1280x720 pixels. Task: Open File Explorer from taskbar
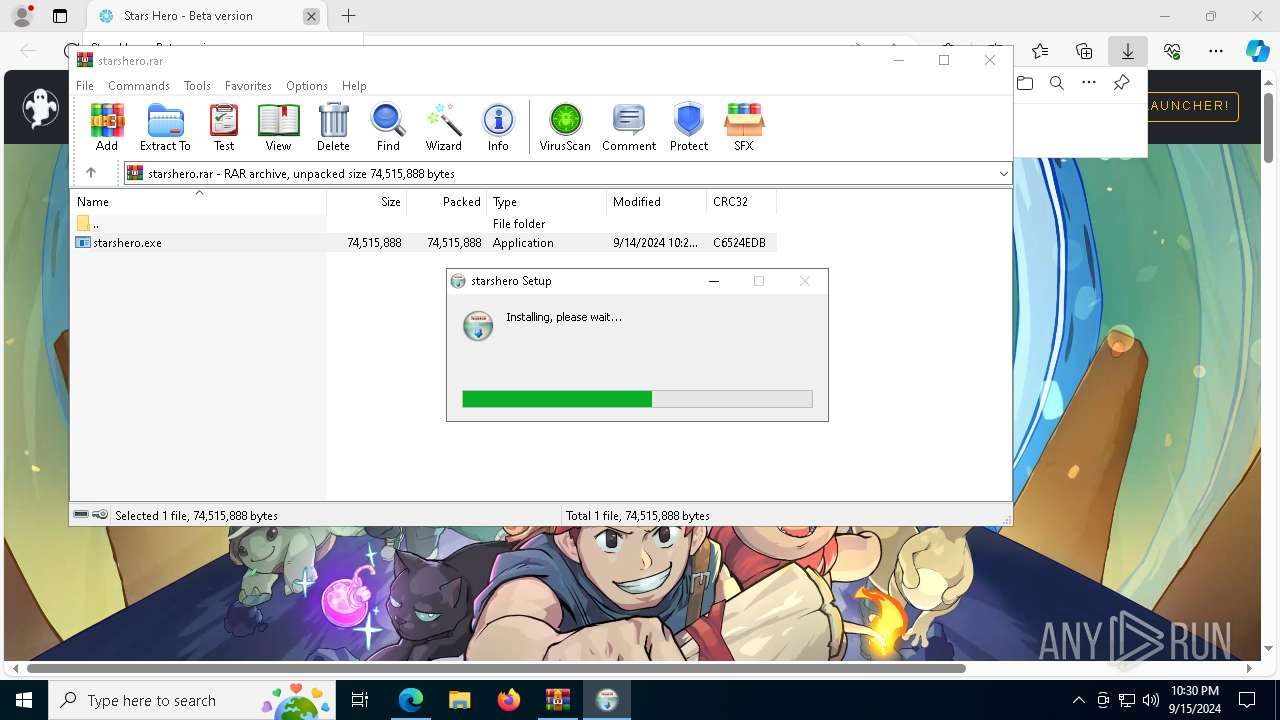[x=460, y=700]
